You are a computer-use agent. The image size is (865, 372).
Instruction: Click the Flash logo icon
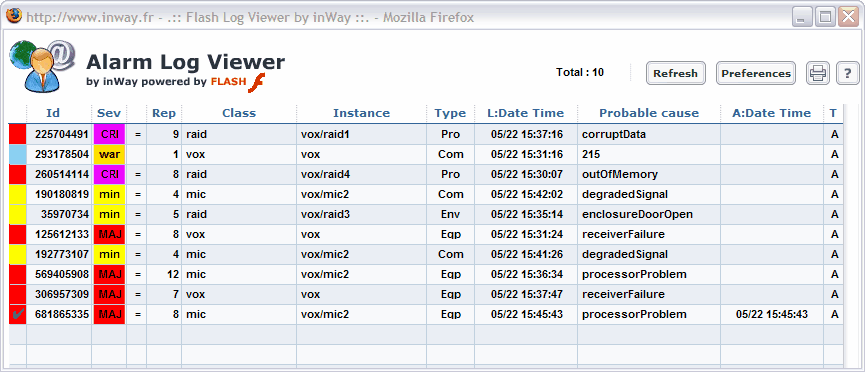click(x=257, y=82)
